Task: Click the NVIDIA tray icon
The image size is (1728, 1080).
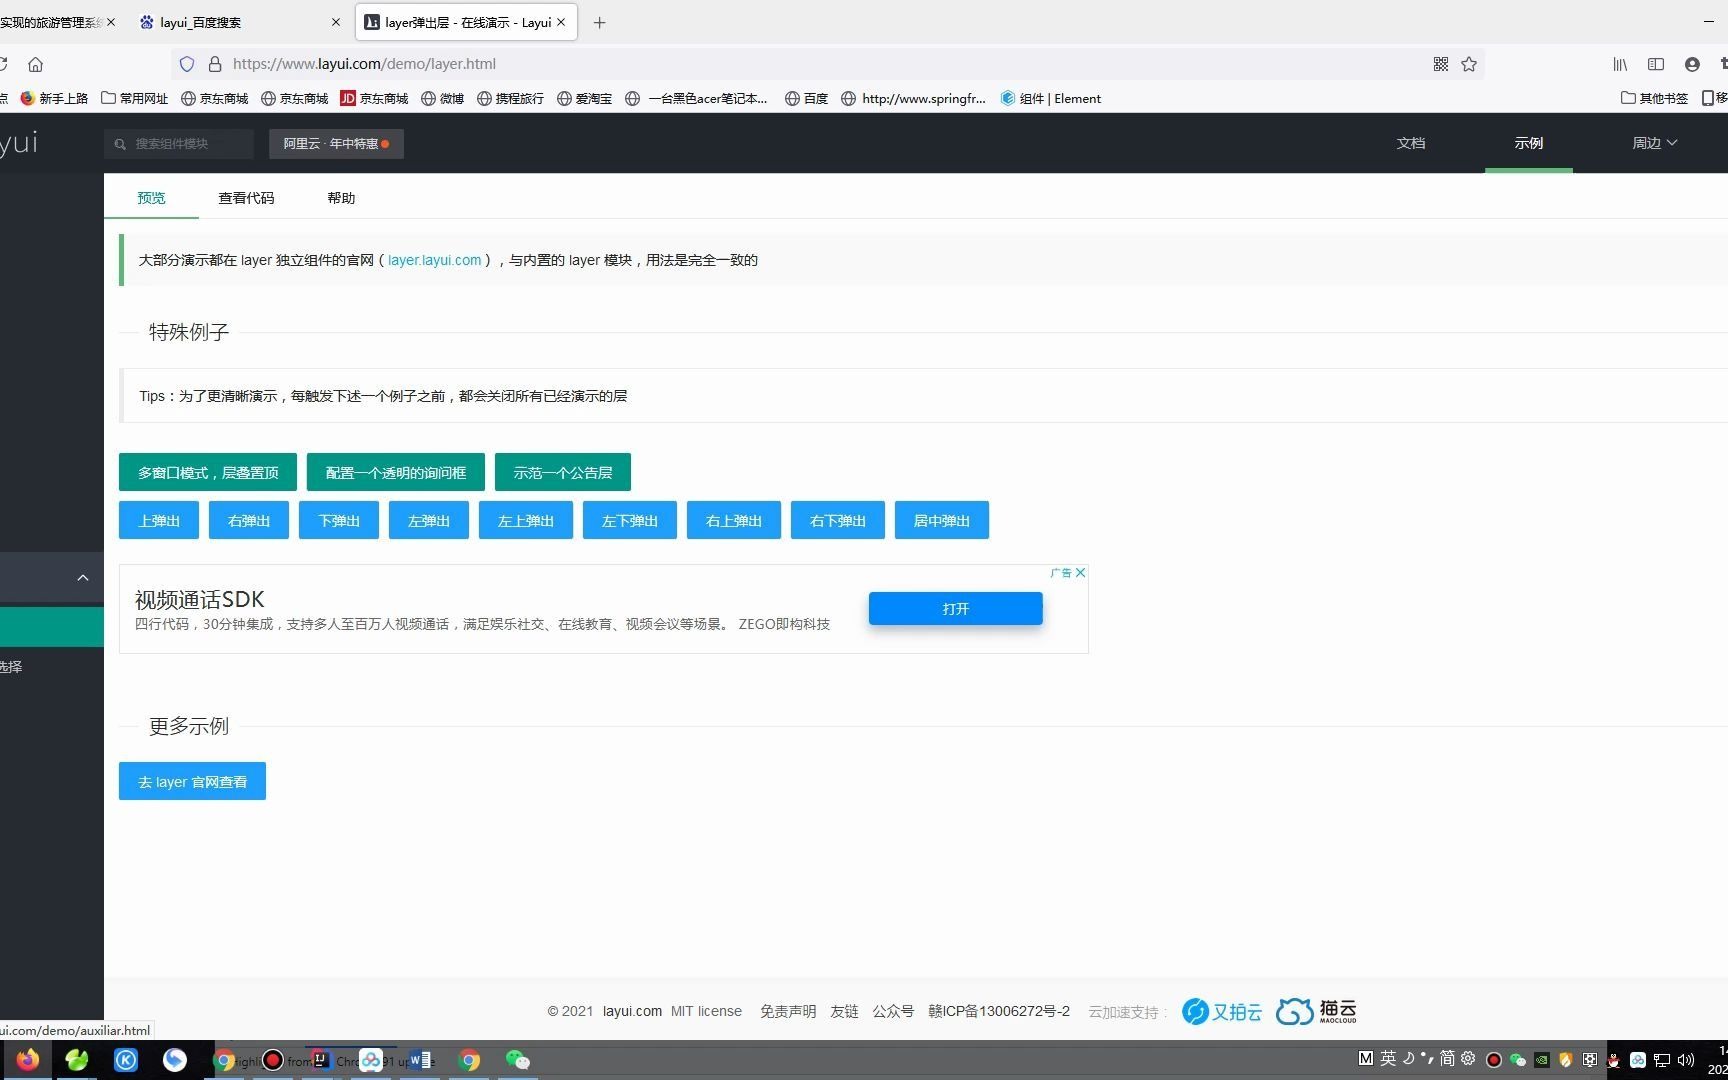Action: click(x=1542, y=1060)
